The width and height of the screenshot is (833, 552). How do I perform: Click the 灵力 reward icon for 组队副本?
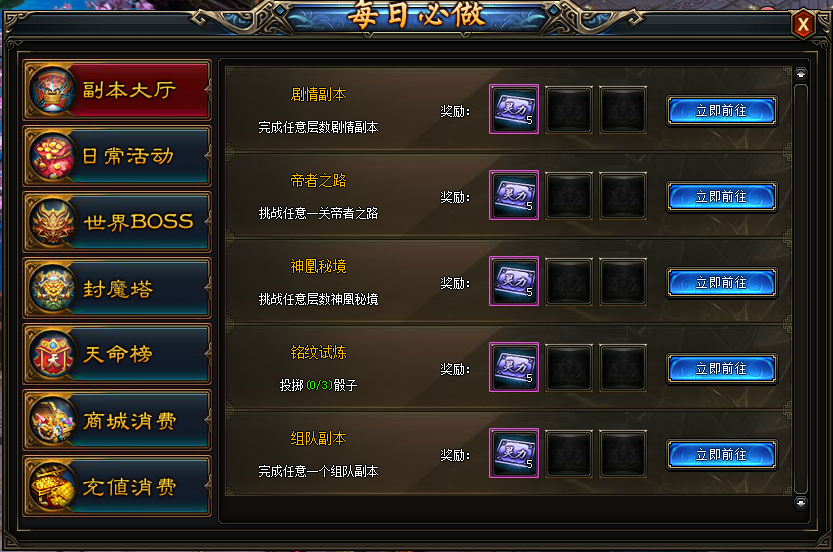pos(514,453)
